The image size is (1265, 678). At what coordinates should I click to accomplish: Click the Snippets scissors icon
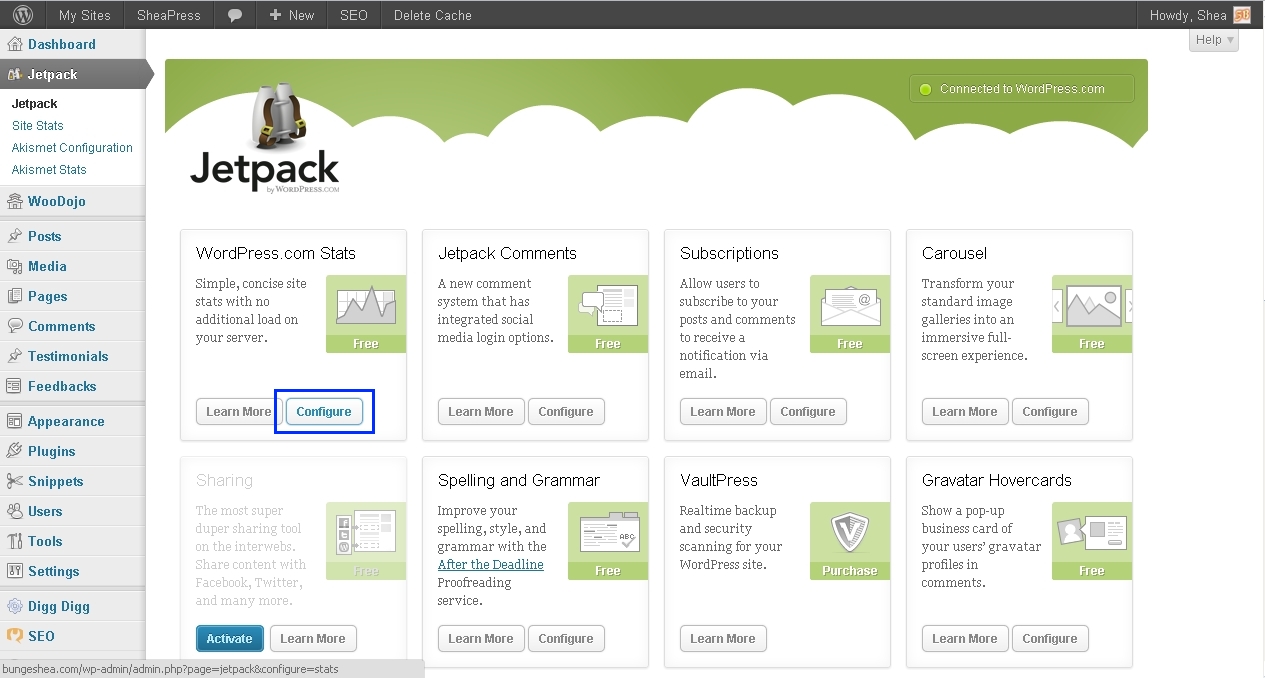15,481
